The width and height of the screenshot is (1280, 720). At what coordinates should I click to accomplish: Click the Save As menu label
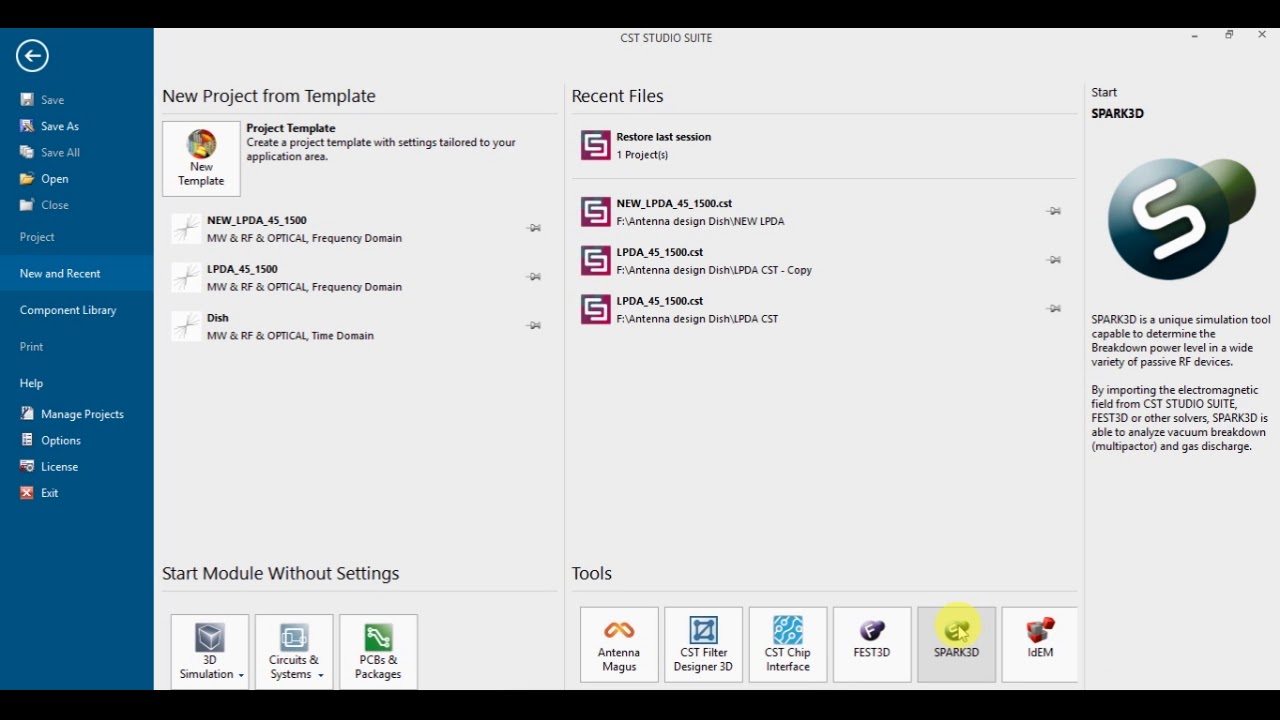[60, 126]
